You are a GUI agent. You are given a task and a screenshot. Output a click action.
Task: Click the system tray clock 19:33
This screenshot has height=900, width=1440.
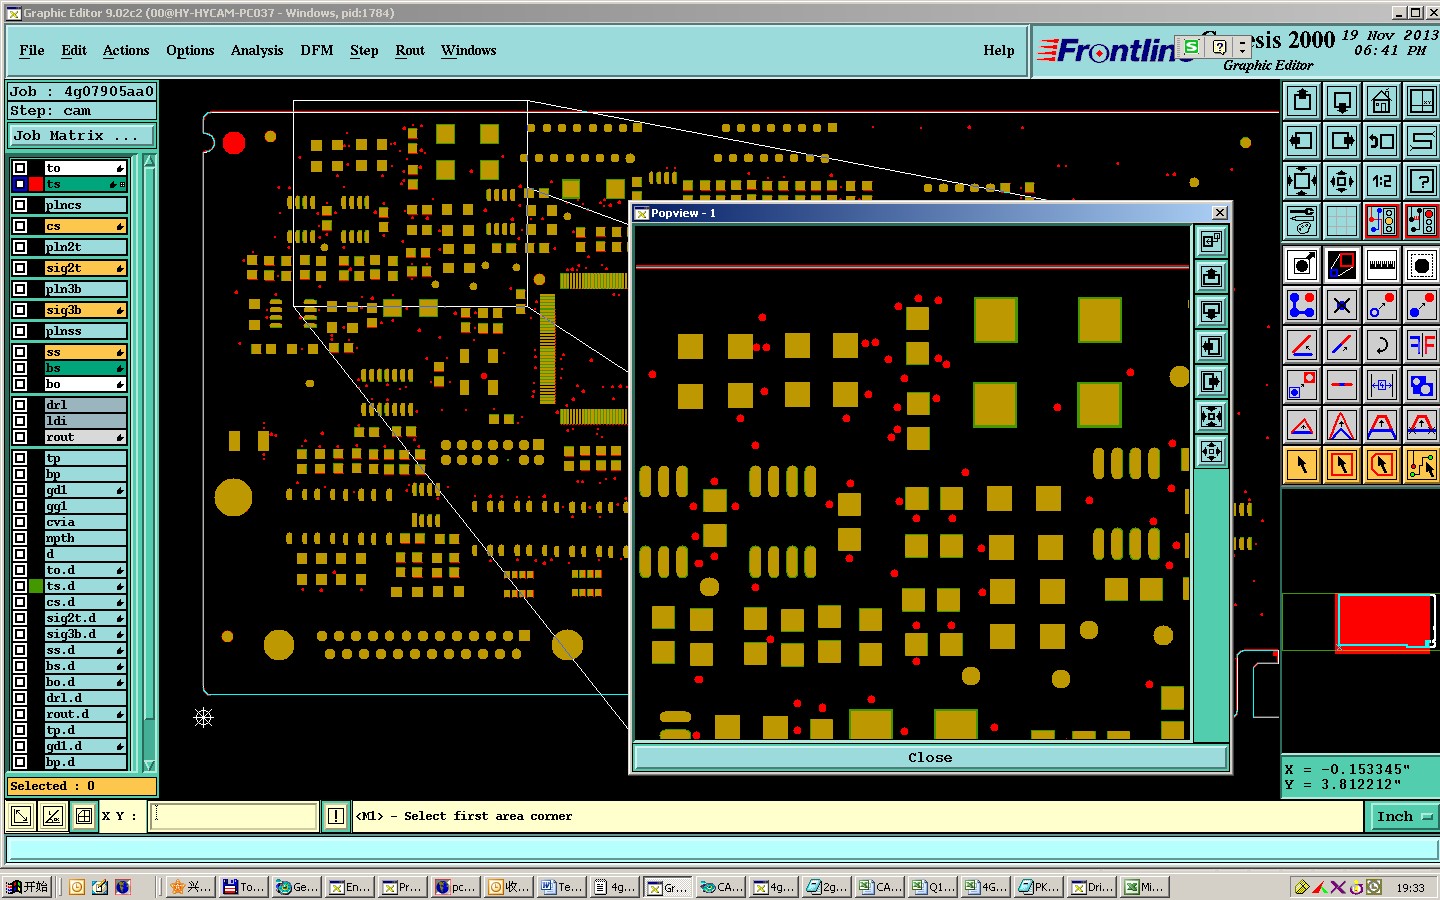coord(1410,887)
